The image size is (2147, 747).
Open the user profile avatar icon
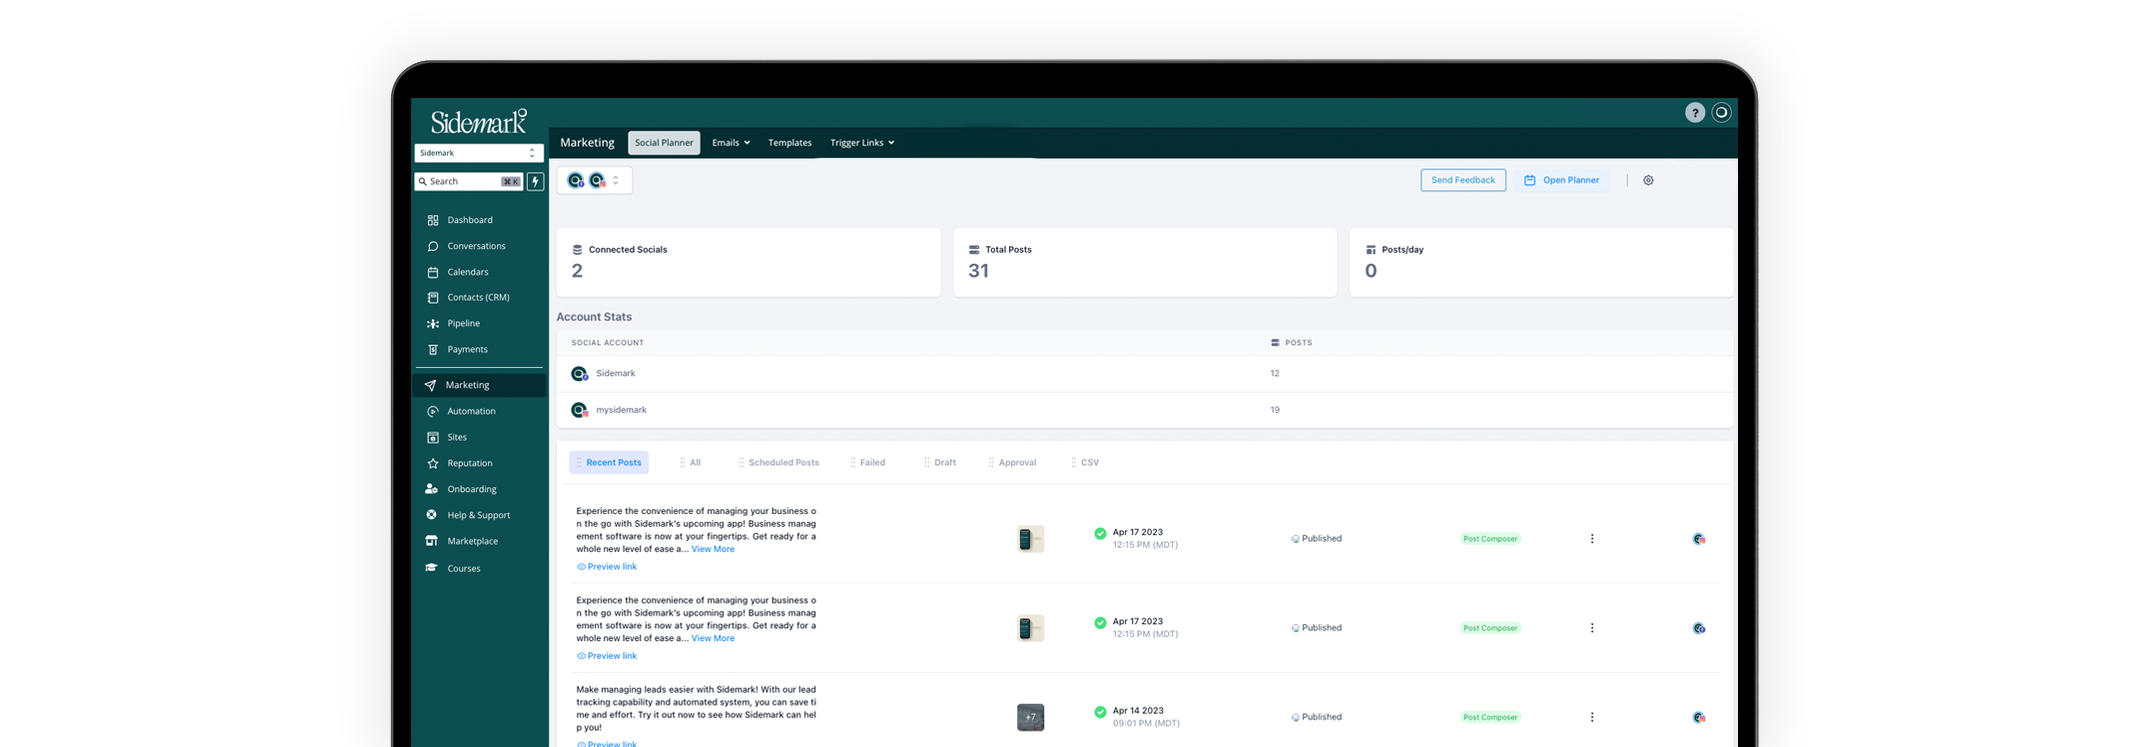tap(1721, 113)
